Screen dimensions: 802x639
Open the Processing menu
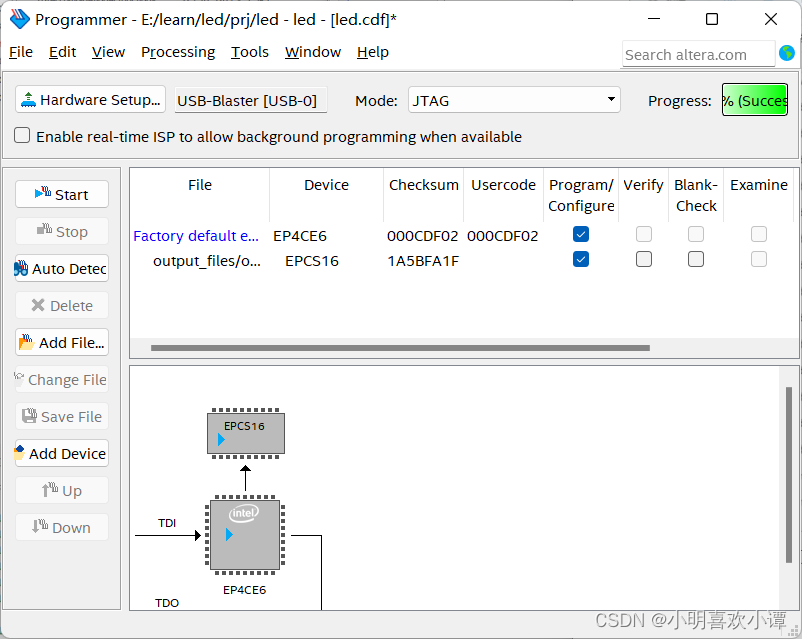[178, 52]
